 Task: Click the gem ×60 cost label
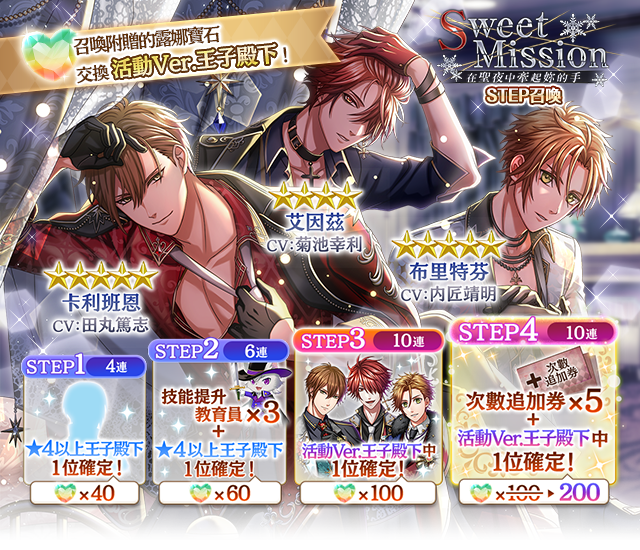click(x=220, y=494)
